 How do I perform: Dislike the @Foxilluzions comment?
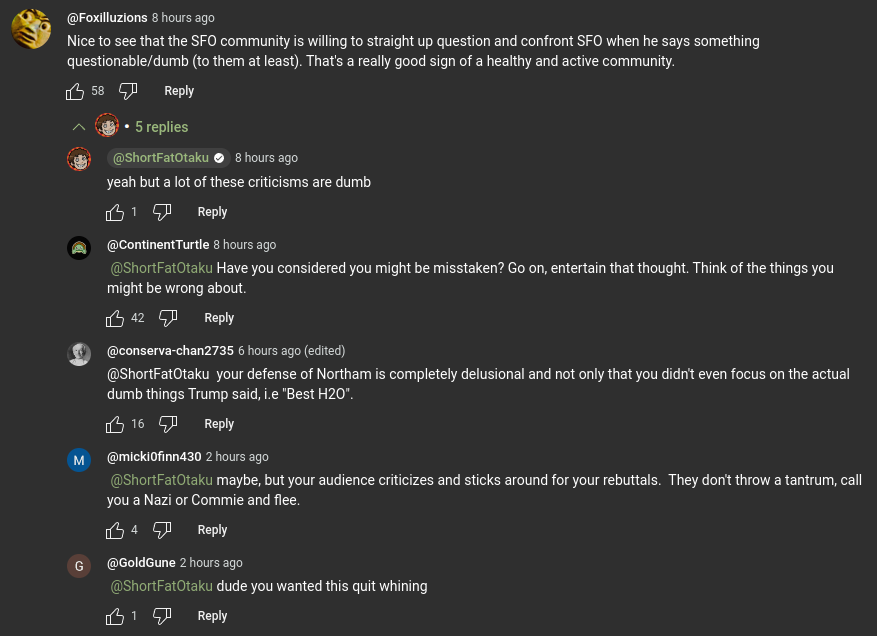(128, 91)
